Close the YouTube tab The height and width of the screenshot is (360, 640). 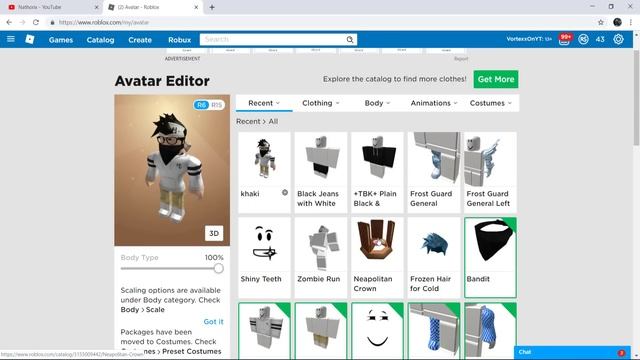[x=97, y=7]
